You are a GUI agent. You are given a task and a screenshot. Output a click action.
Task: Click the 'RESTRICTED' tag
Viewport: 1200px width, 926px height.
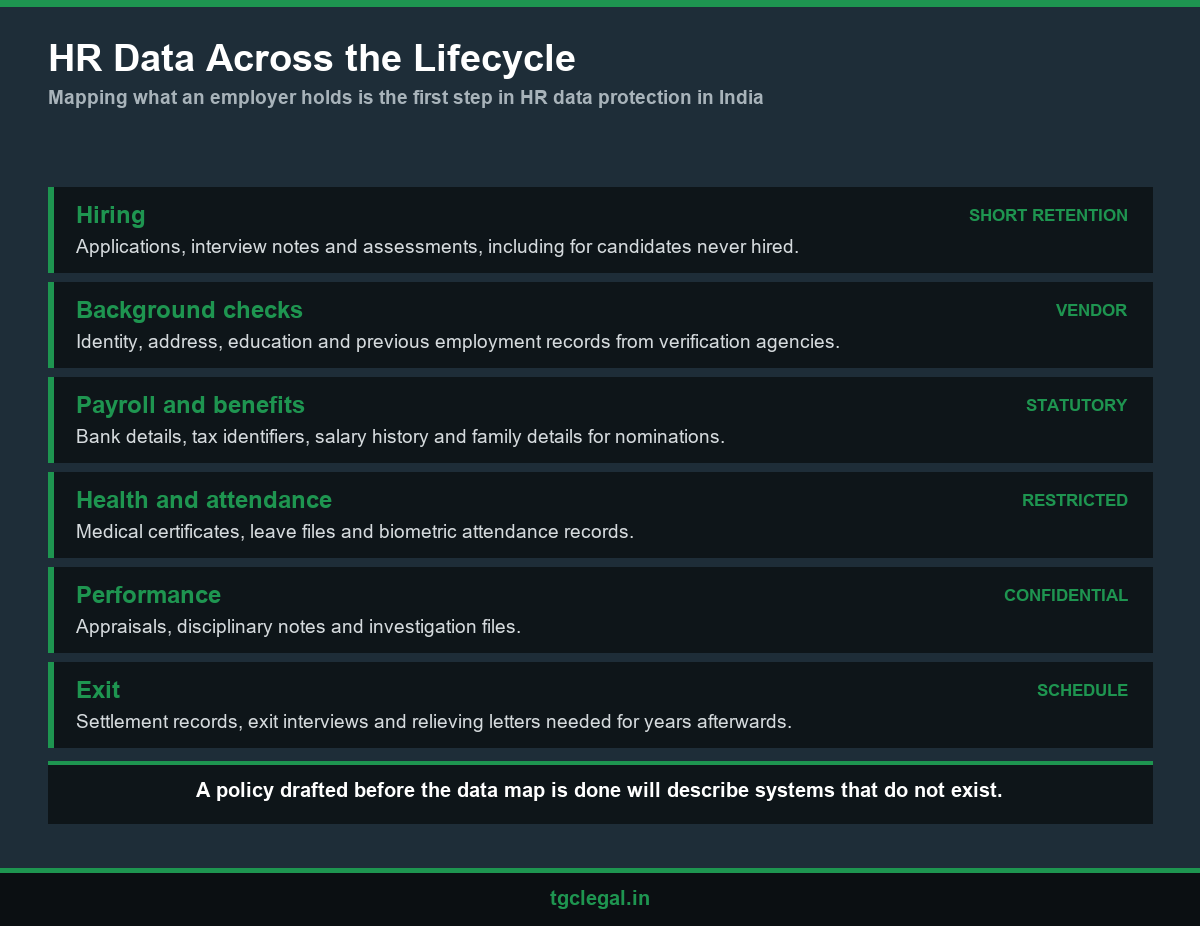pyautogui.click(x=1075, y=500)
